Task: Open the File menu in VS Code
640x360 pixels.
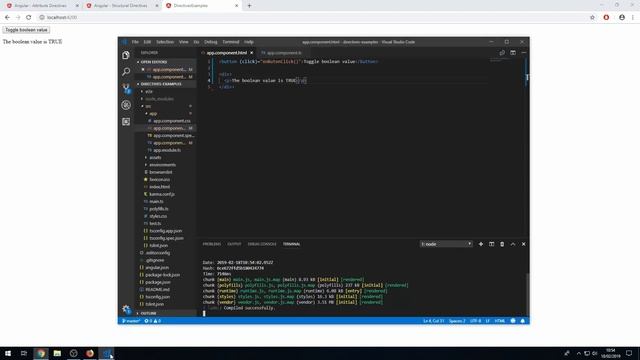Action: coord(135,42)
